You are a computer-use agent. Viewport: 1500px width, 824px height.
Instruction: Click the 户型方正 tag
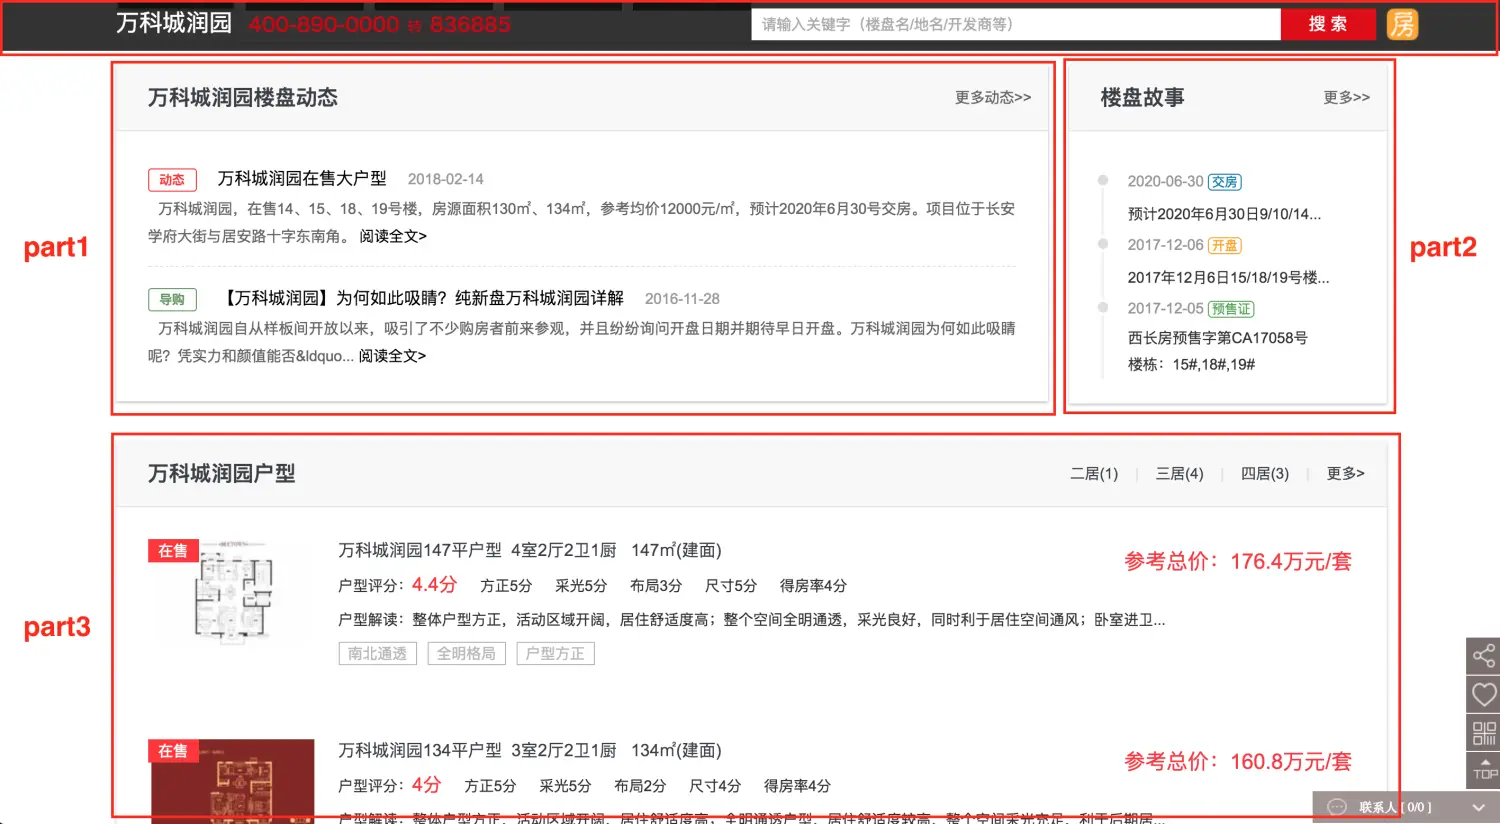(x=556, y=653)
